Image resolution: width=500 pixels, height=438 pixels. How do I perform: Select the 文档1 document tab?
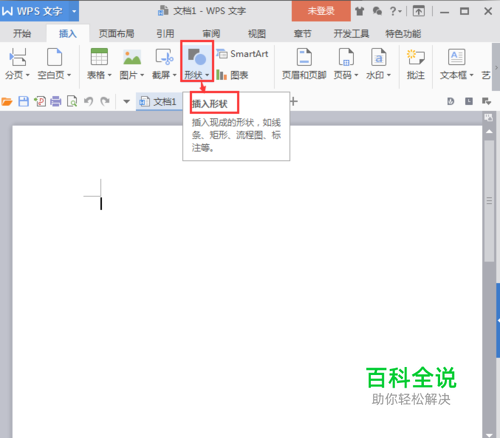tap(159, 102)
